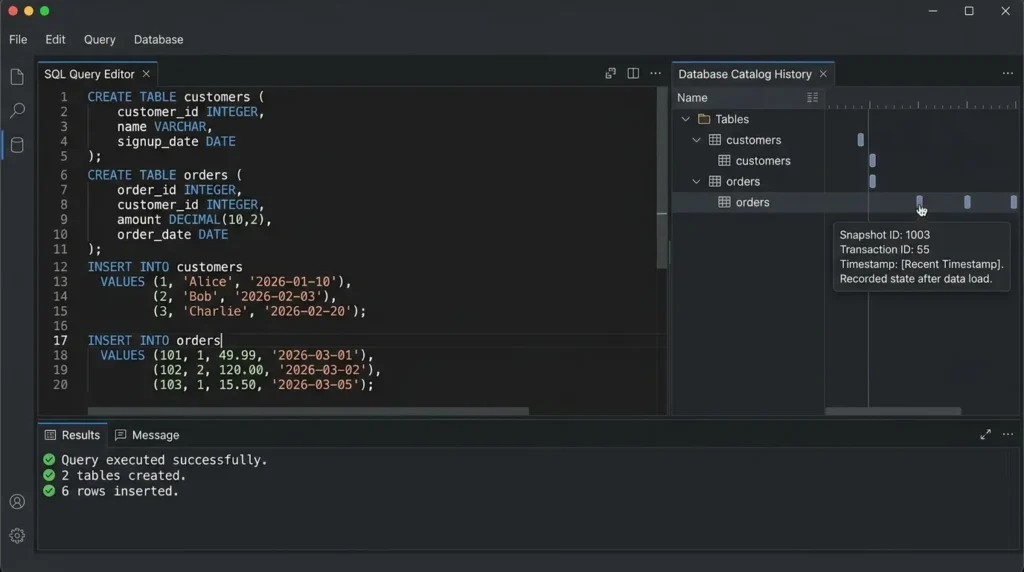Click line 1 CREATE TABLE customers
Image resolution: width=1024 pixels, height=572 pixels.
[x=176, y=97]
